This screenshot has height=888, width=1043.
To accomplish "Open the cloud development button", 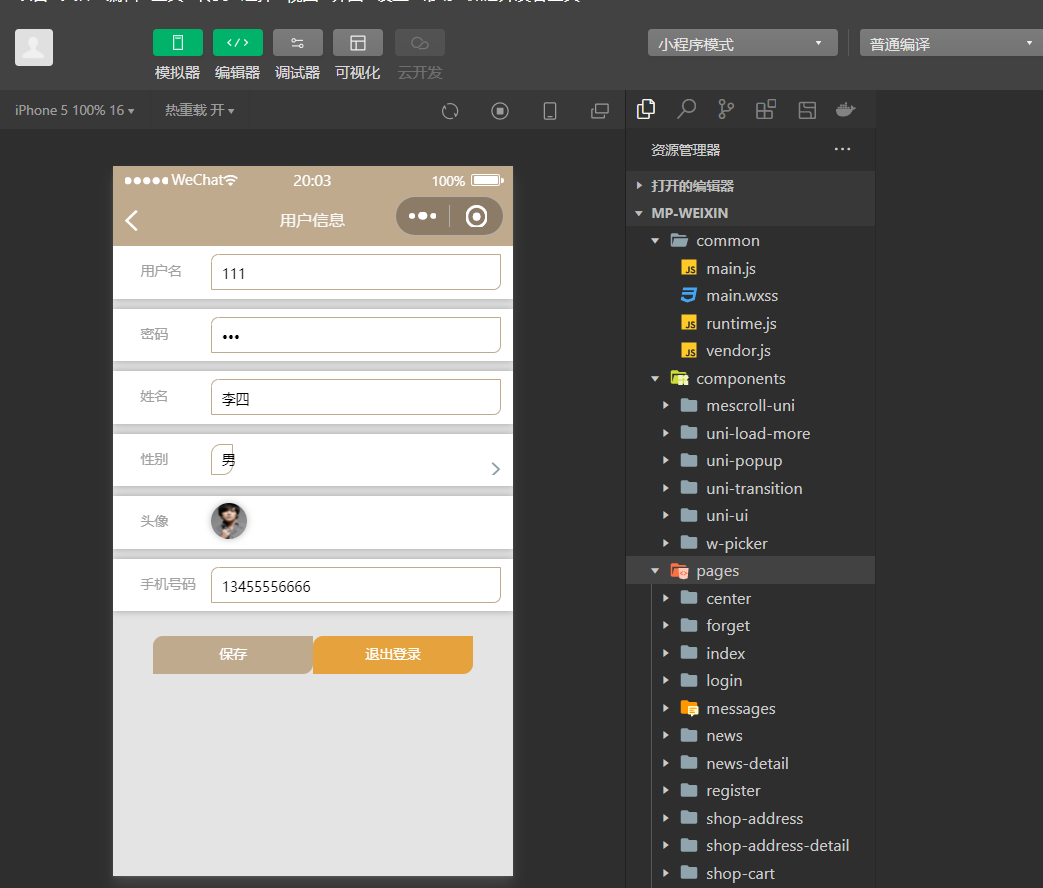I will pos(420,43).
